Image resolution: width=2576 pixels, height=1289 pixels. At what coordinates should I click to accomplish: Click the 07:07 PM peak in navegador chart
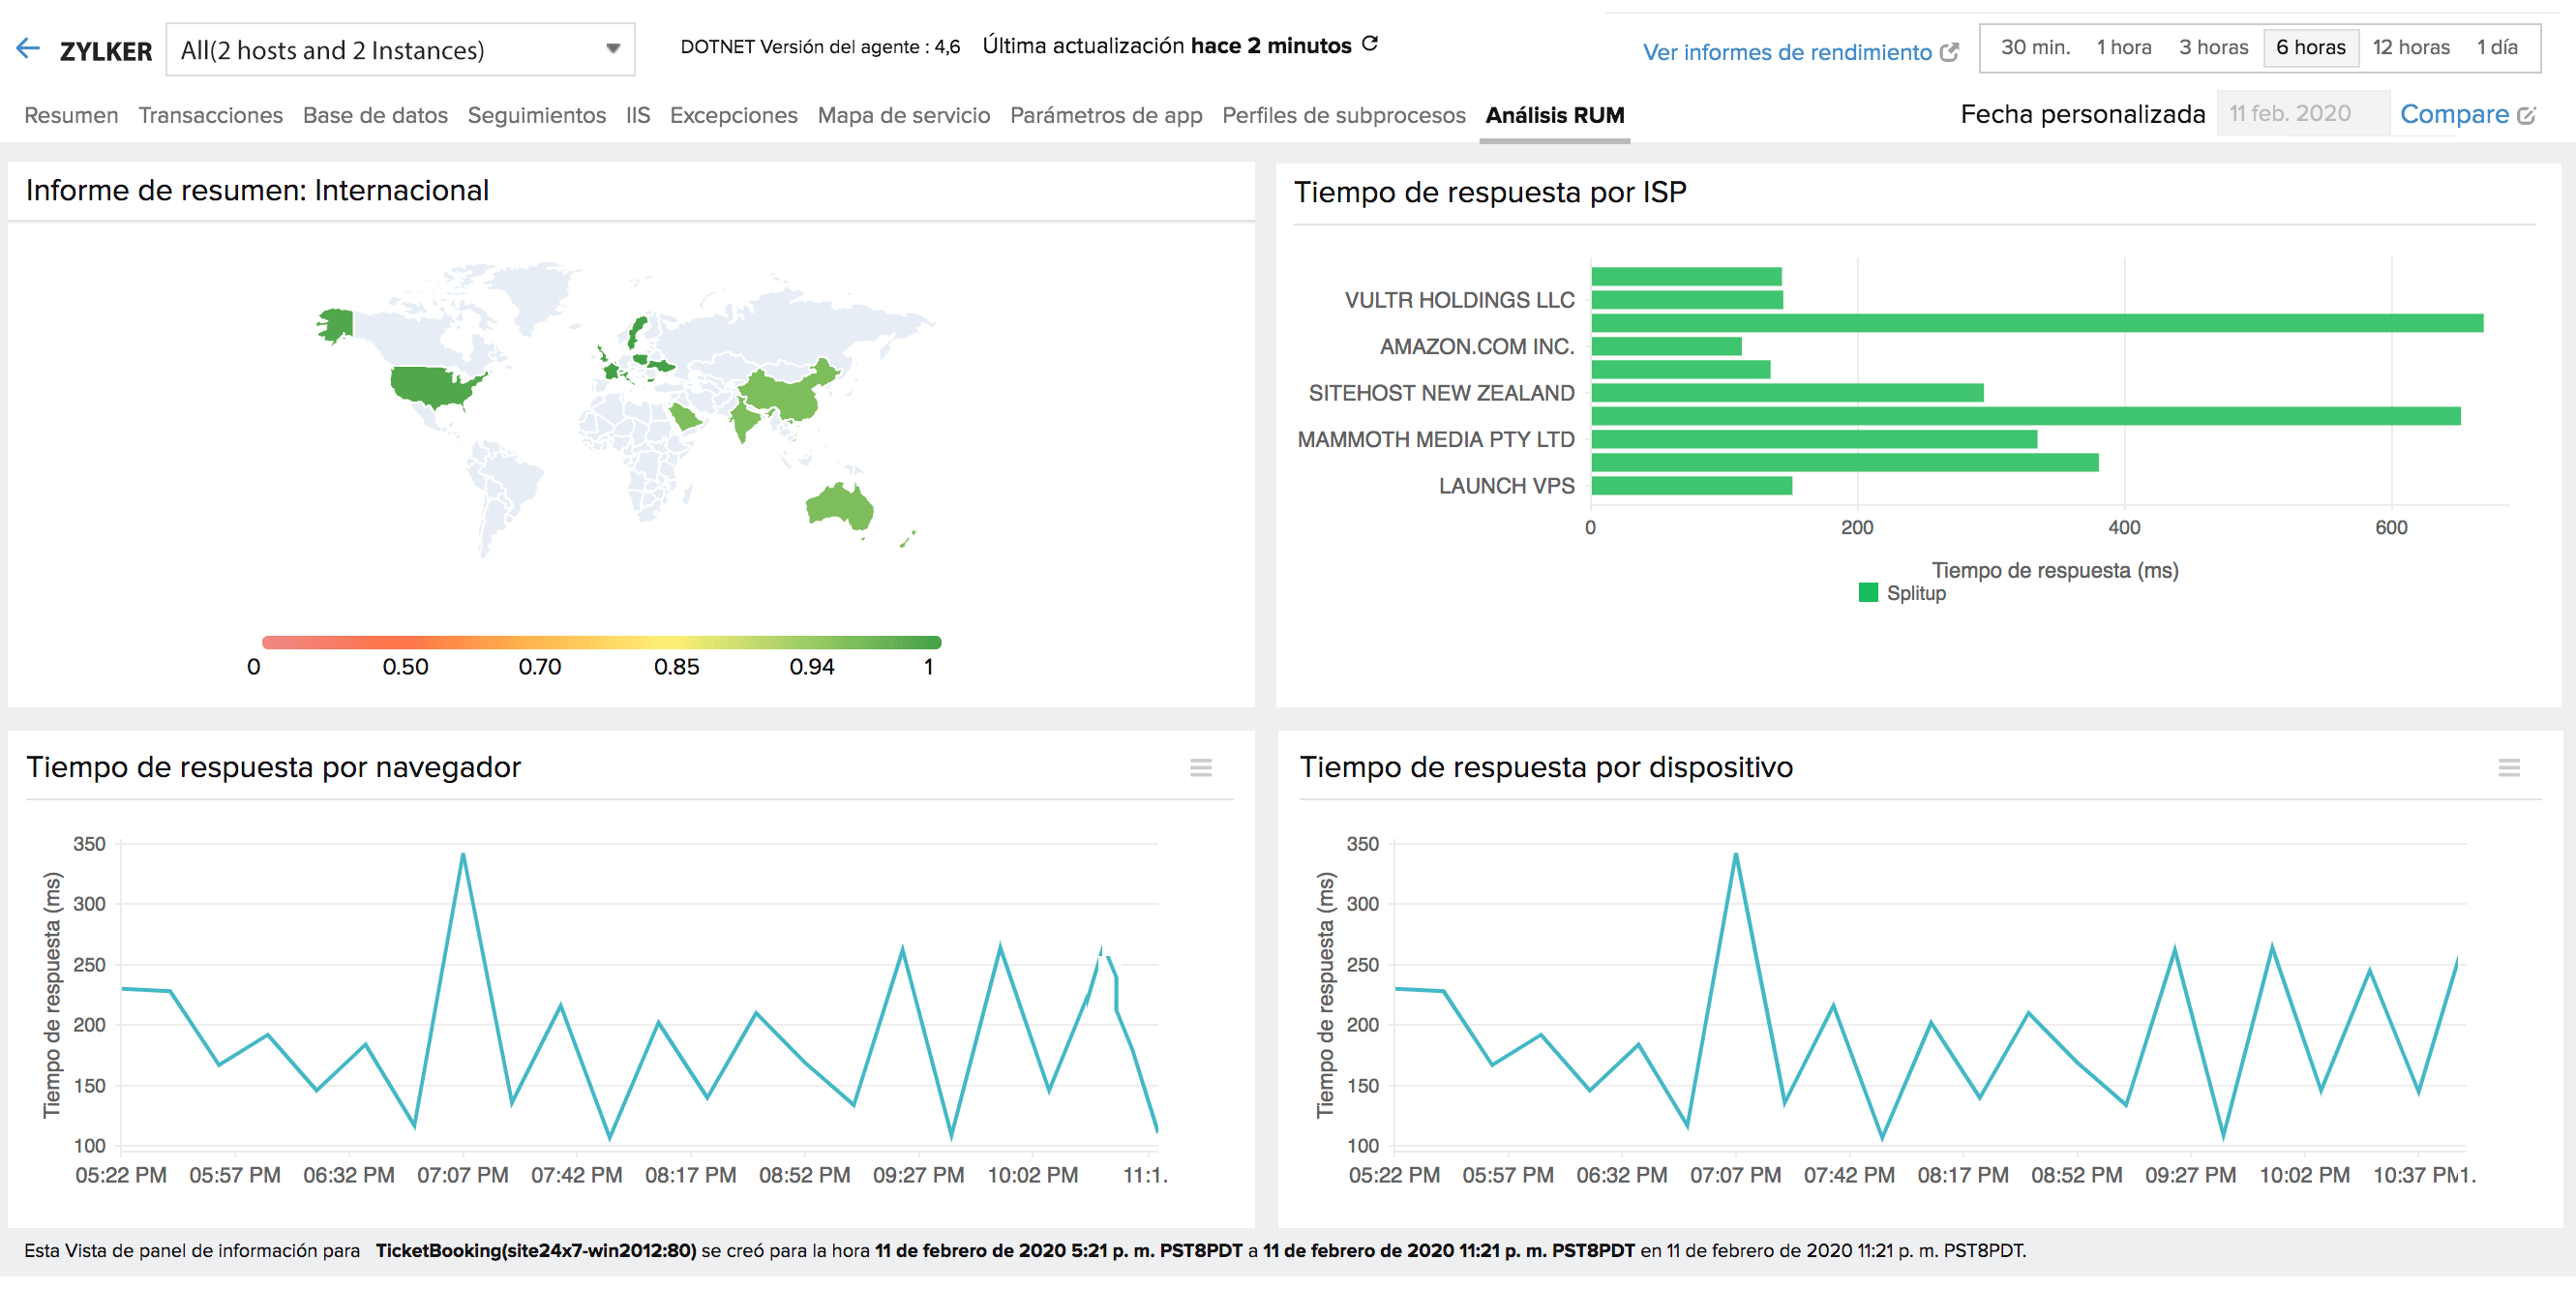463,853
